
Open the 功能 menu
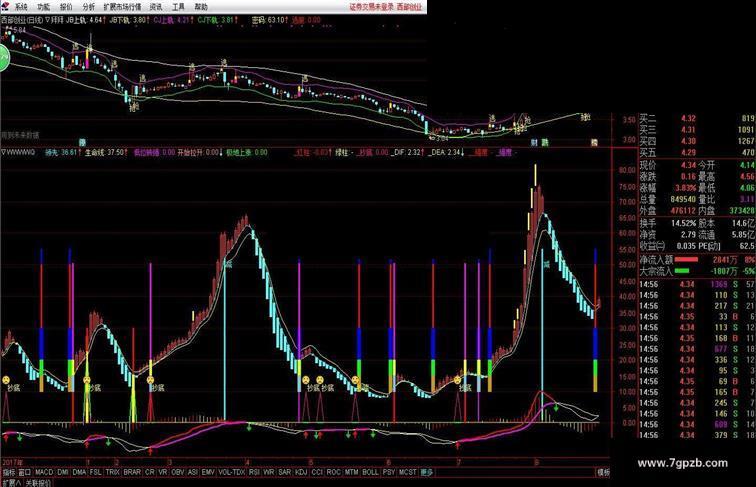43,7
